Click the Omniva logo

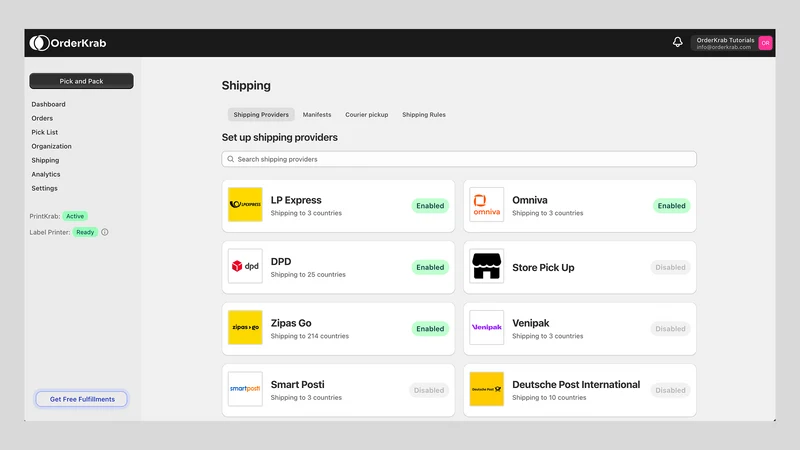(x=486, y=205)
